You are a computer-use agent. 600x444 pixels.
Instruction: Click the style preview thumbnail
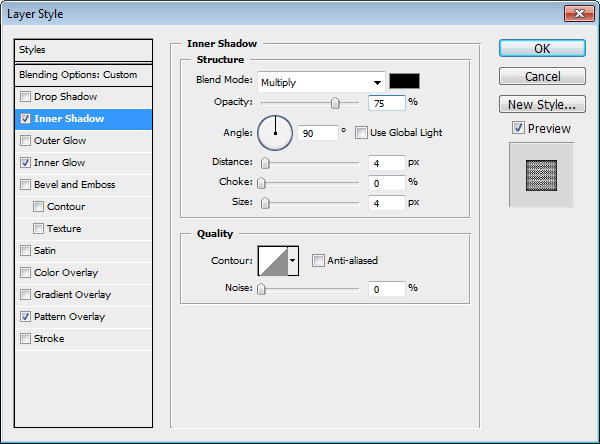click(x=541, y=175)
